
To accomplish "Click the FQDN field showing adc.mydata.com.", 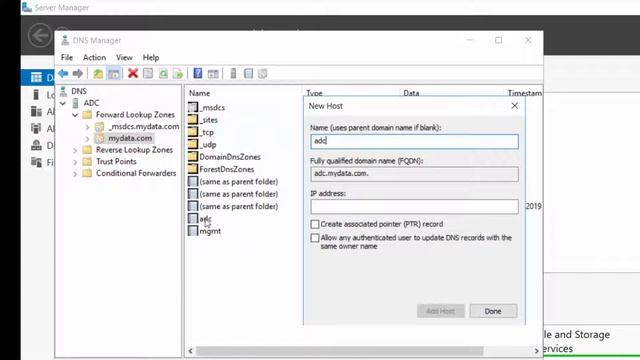I will 414,174.
